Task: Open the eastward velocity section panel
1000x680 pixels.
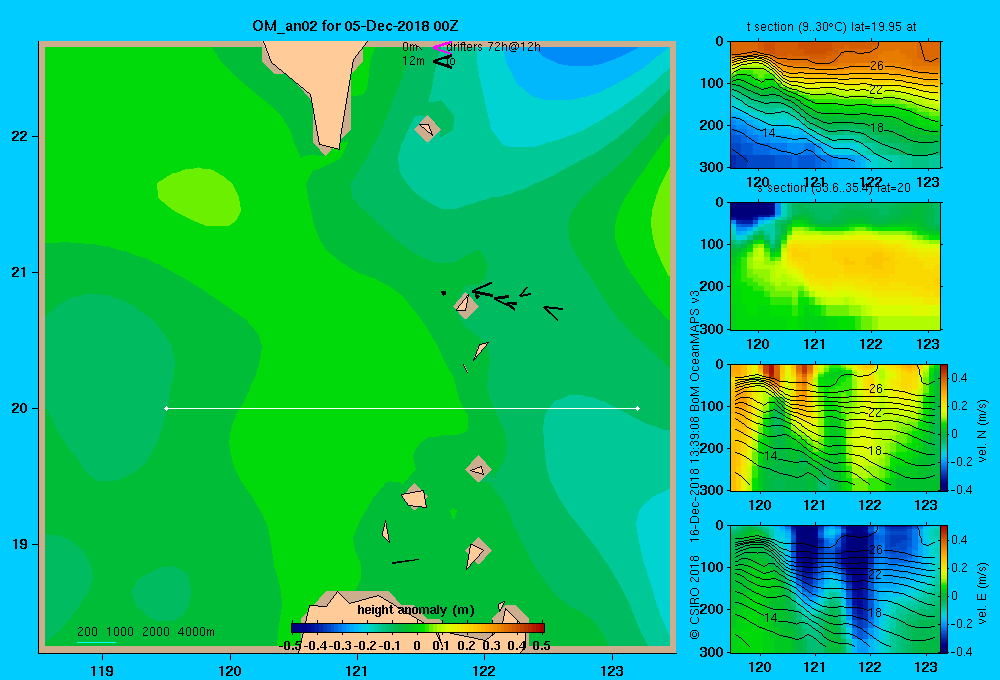Action: point(835,589)
